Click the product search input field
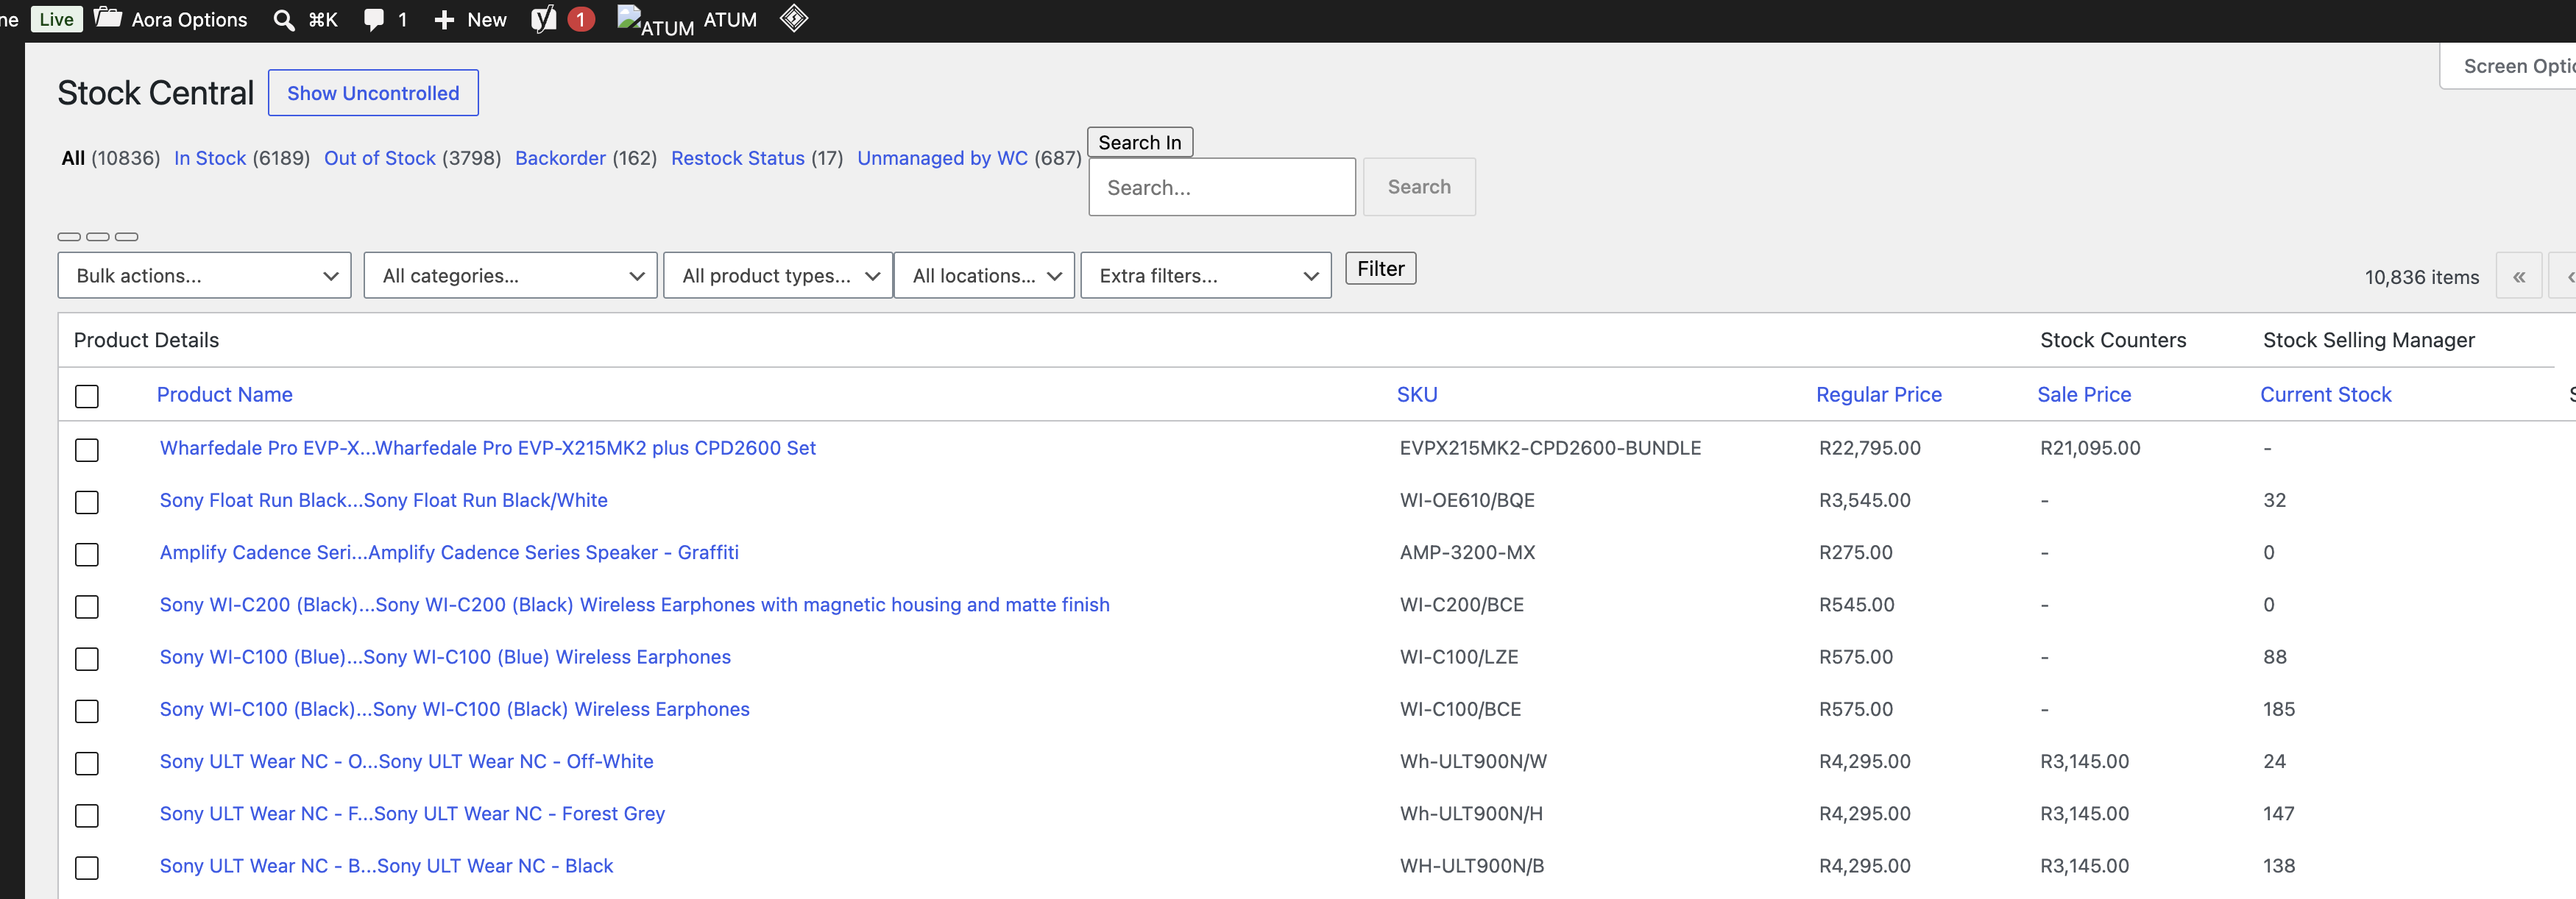This screenshot has height=899, width=2576. coord(1222,187)
